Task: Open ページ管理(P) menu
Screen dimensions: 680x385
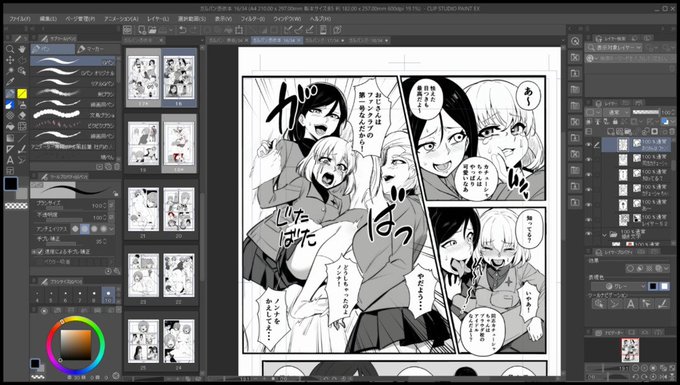Action: click(x=80, y=19)
